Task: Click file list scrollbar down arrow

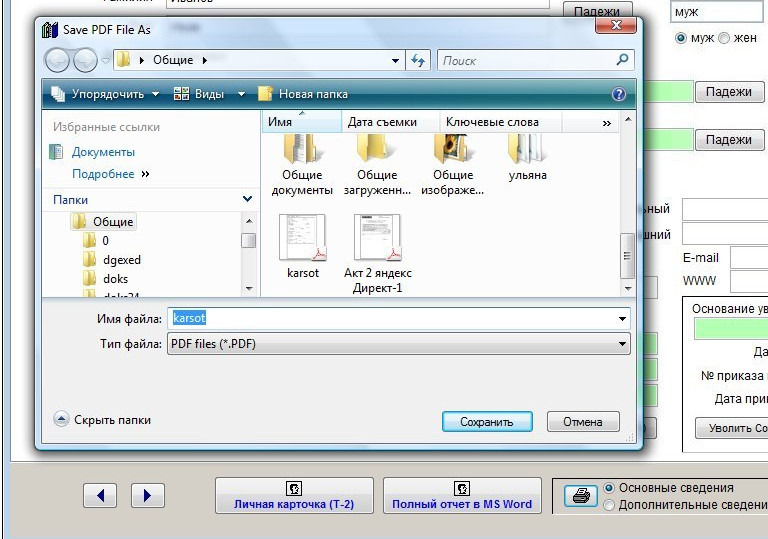Action: tap(627, 289)
